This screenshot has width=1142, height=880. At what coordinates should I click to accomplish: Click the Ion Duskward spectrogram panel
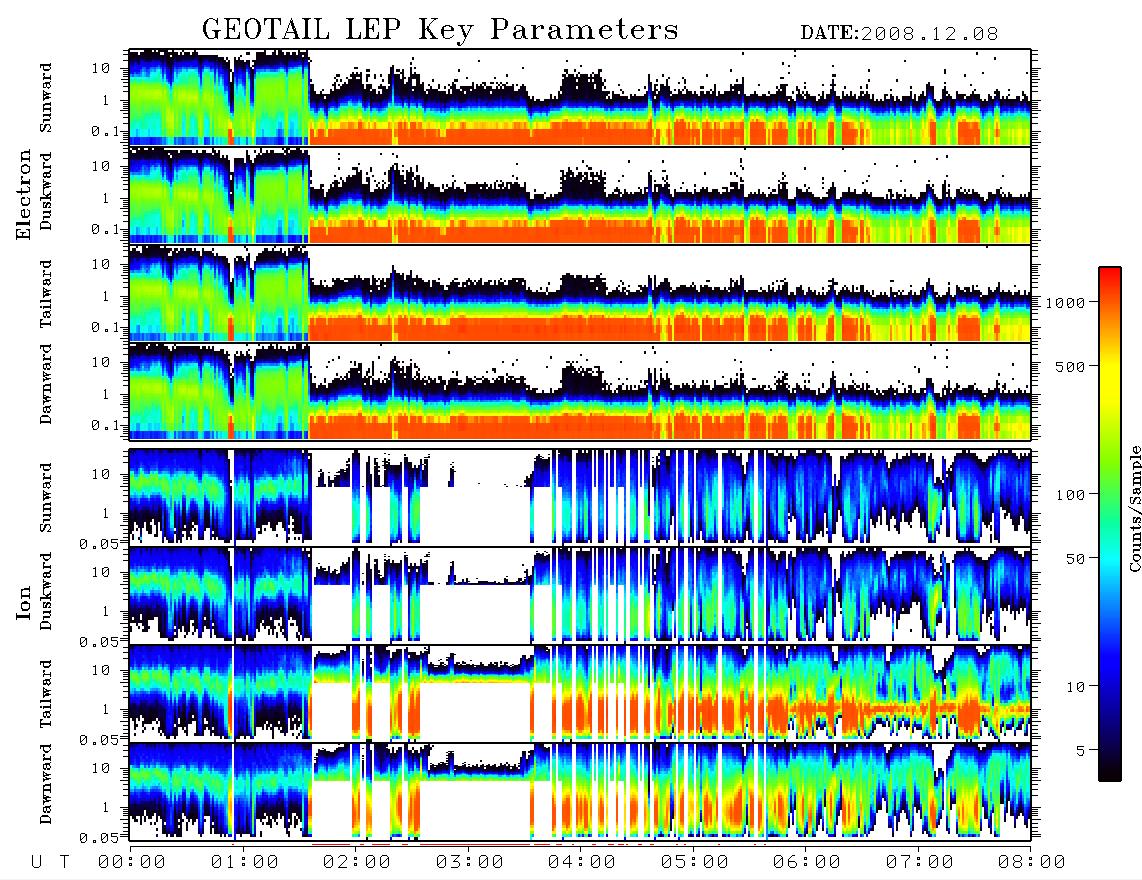pos(580,595)
